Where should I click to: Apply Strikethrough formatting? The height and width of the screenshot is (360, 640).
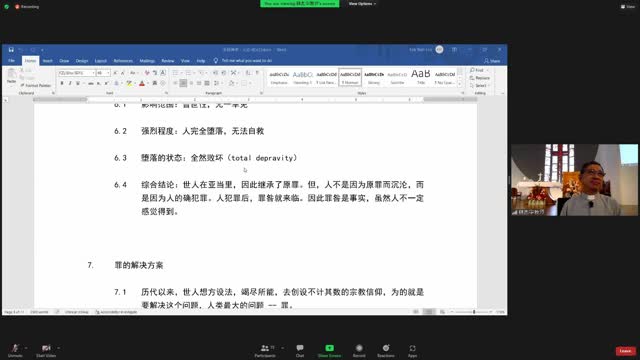[91, 83]
